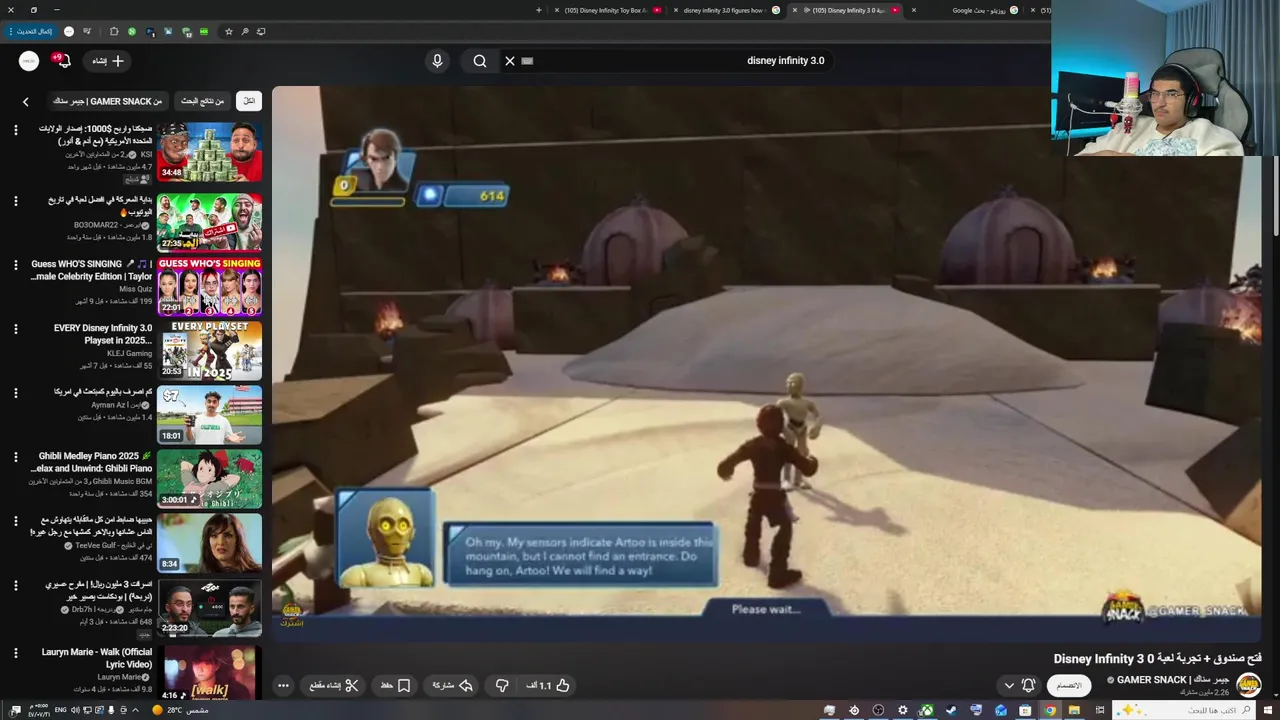This screenshot has height=720, width=1280.
Task: Select the 'From GAMER SNACK' filter chip
Action: (107, 101)
